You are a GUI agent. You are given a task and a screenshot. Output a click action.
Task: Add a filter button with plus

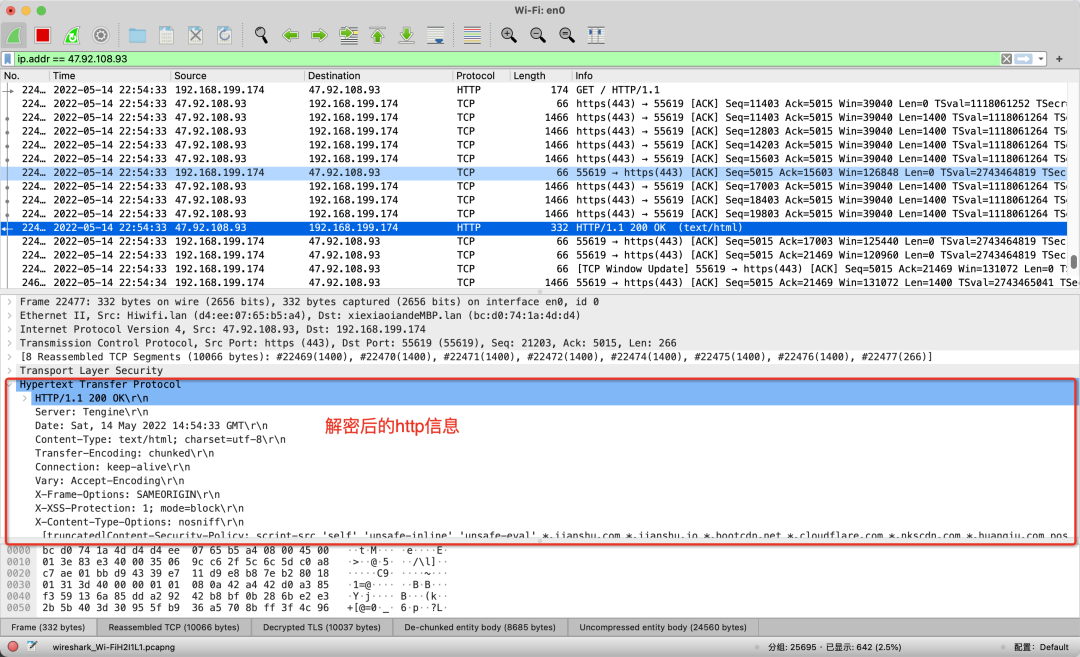(1059, 59)
